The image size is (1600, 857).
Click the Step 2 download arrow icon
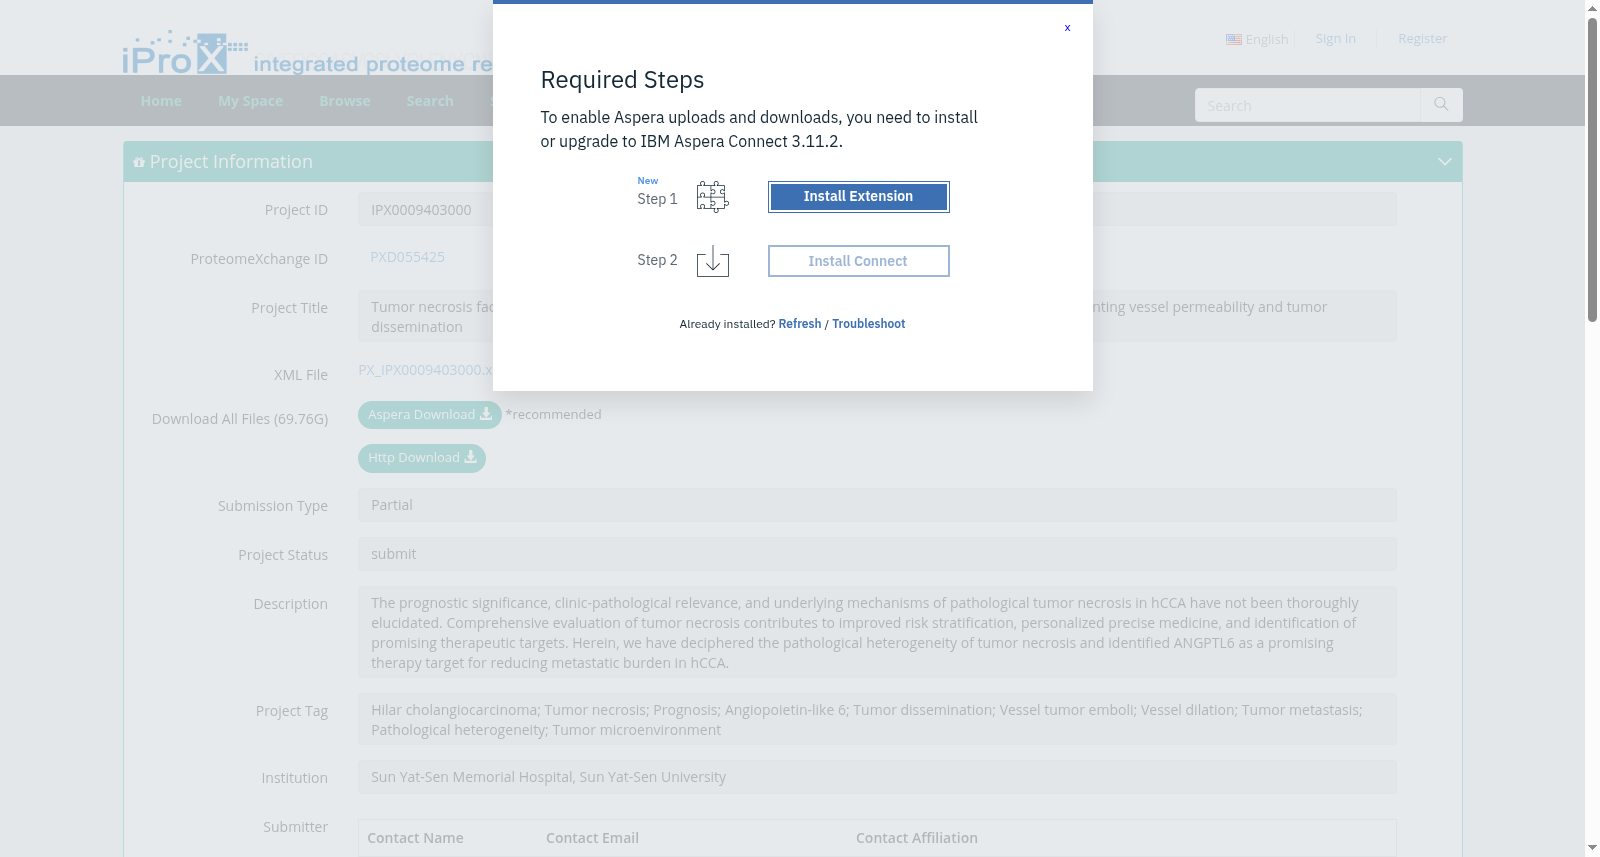coord(713,261)
